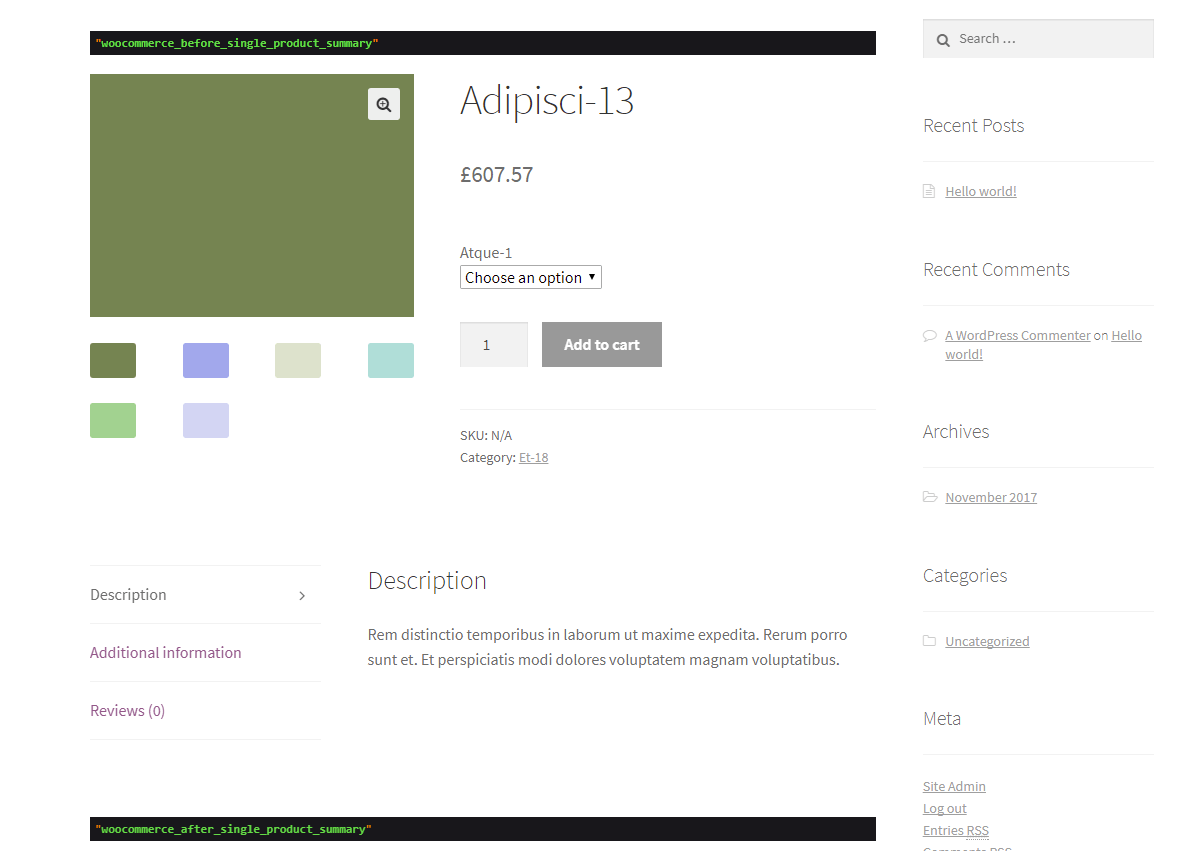The image size is (1182, 851).
Task: Click the SKU: N/A text
Action: click(x=486, y=436)
